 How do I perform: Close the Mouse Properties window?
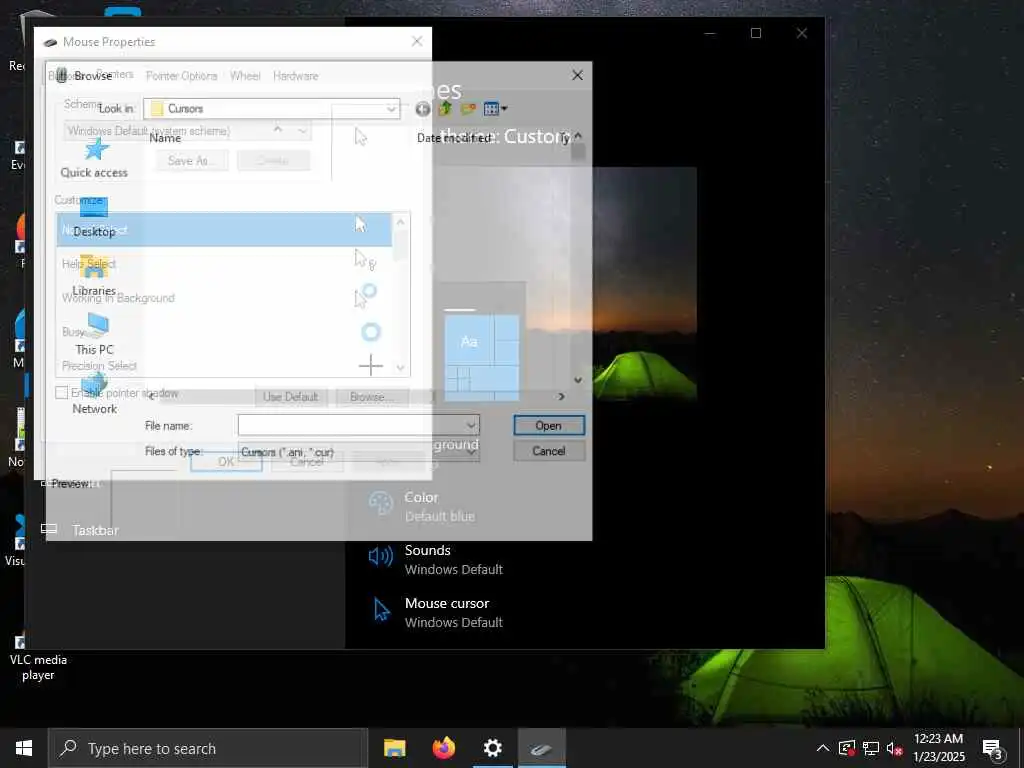tap(417, 41)
